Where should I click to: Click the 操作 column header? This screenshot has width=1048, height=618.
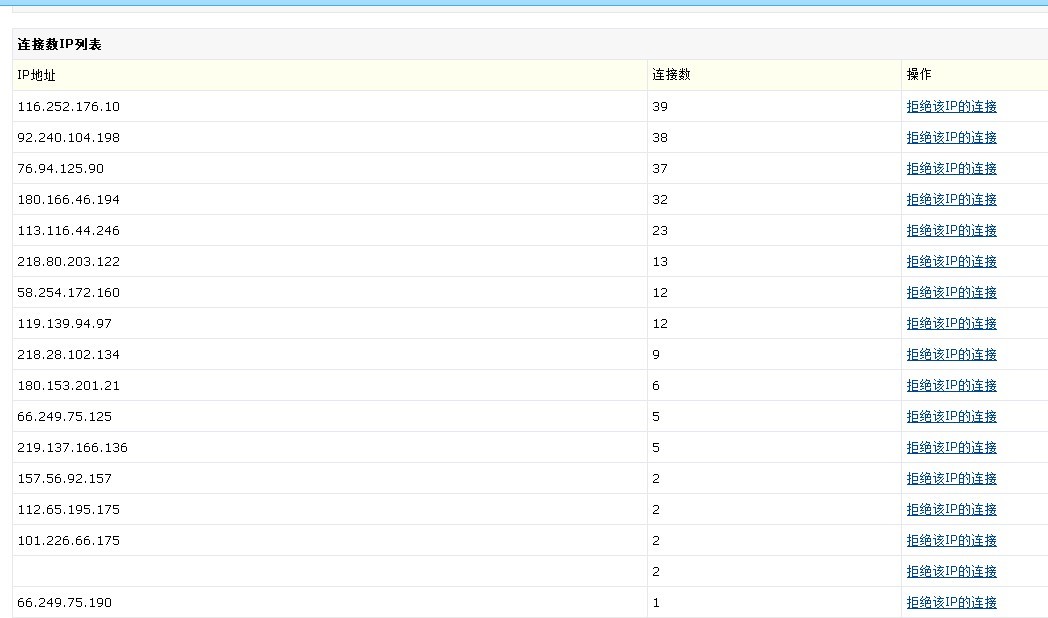[919, 75]
